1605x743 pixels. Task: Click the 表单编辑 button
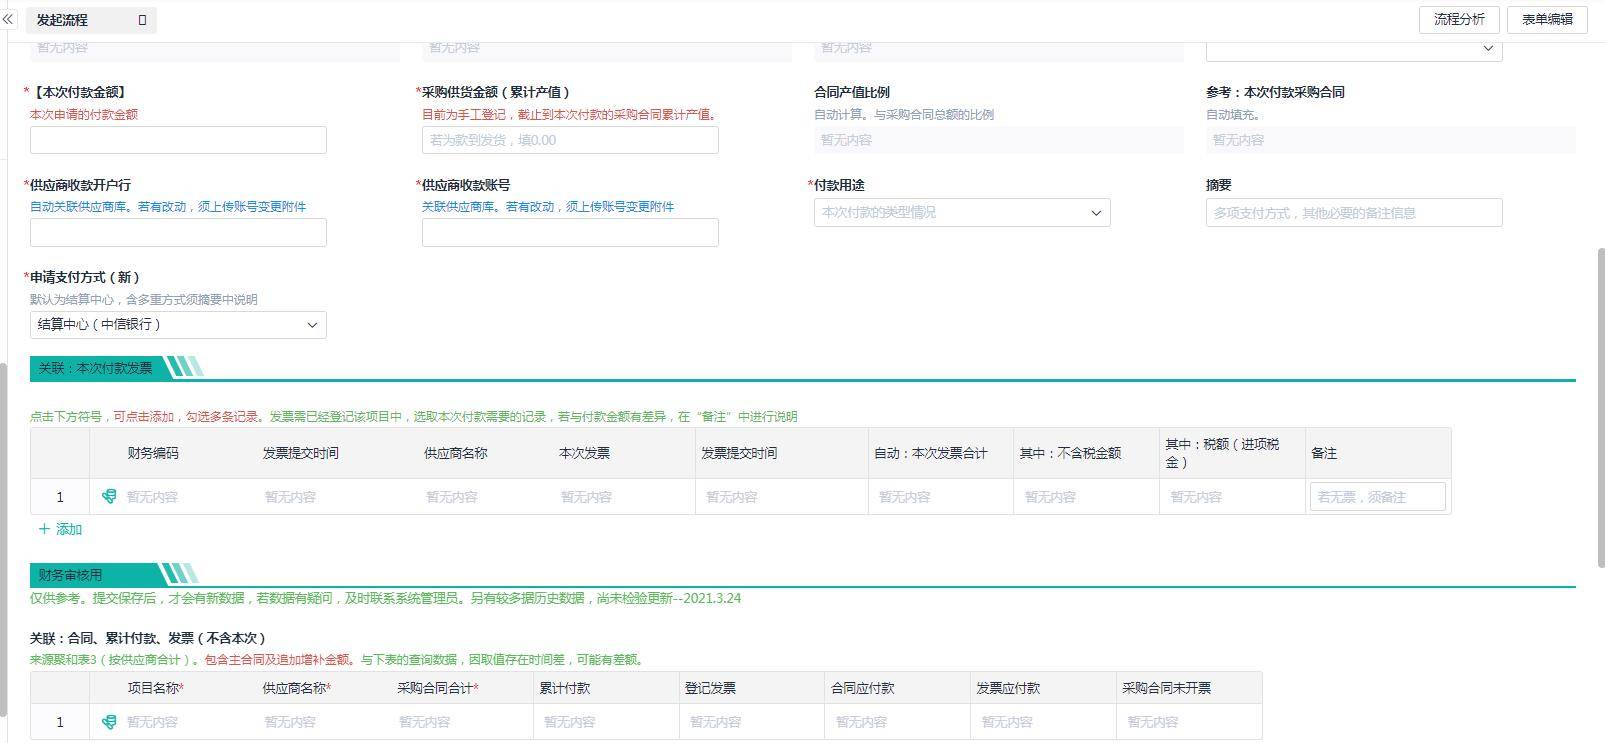point(1546,19)
